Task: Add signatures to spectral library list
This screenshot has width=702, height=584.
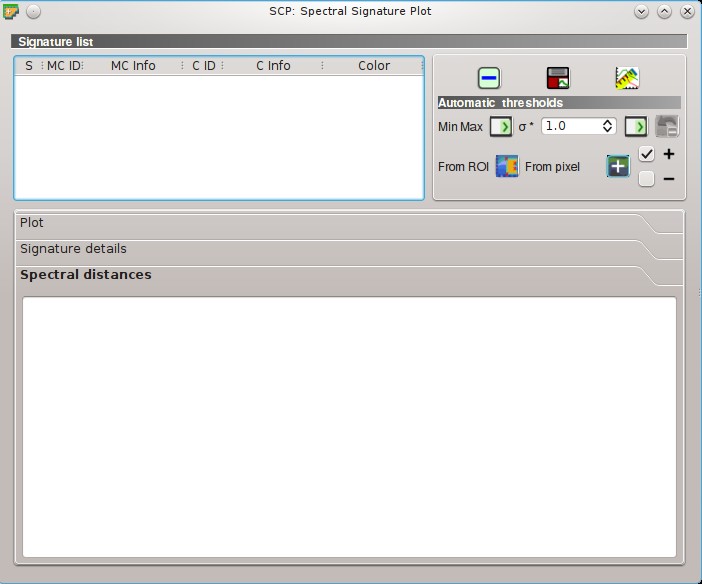Action: pos(558,78)
